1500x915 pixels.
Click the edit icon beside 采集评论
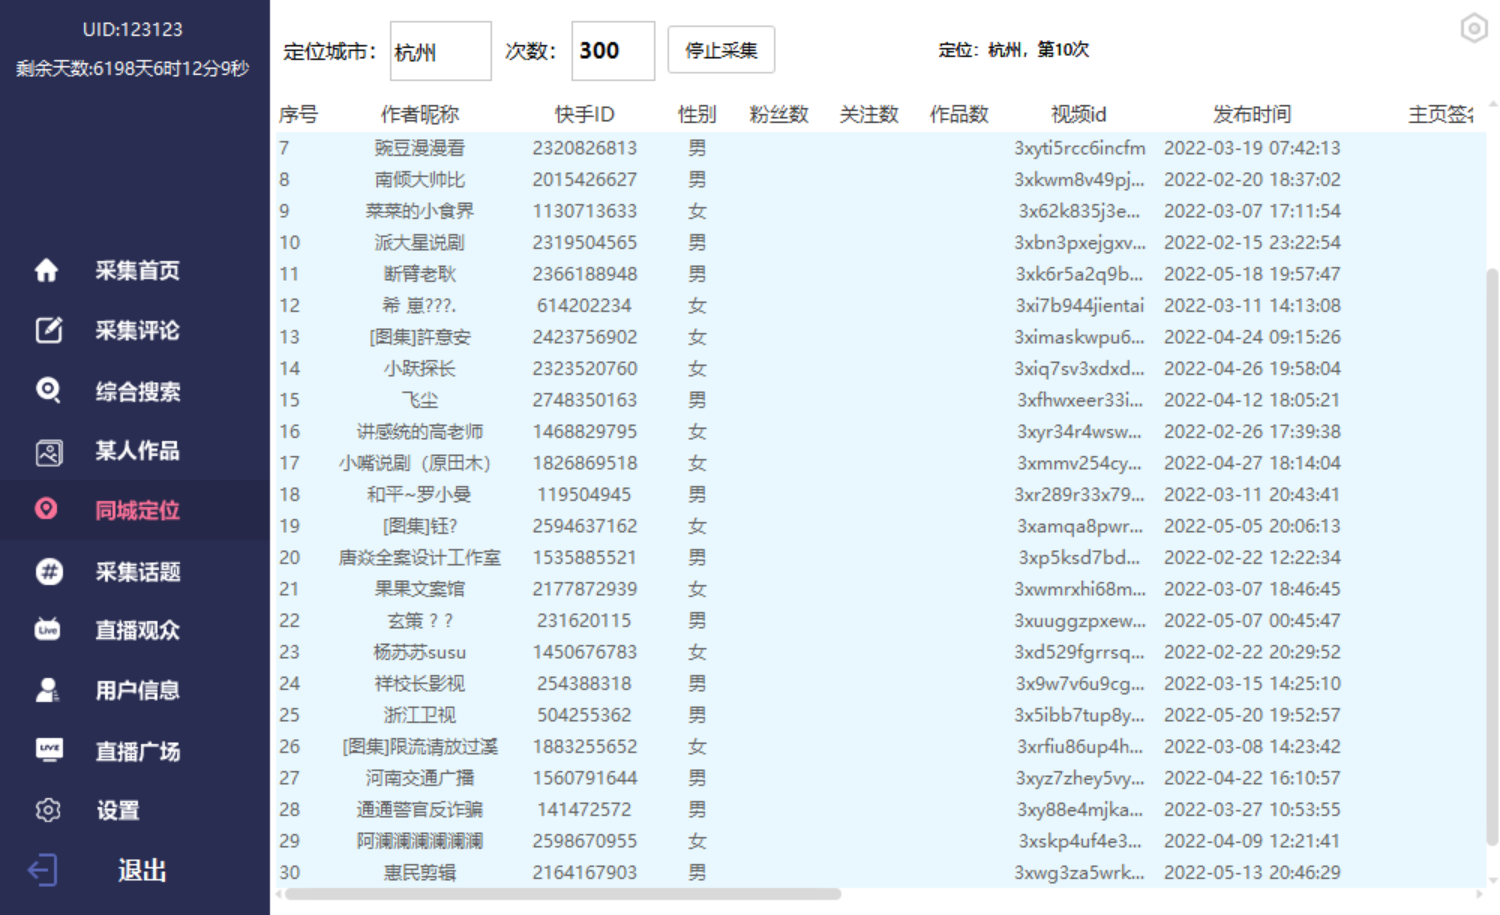(x=48, y=330)
